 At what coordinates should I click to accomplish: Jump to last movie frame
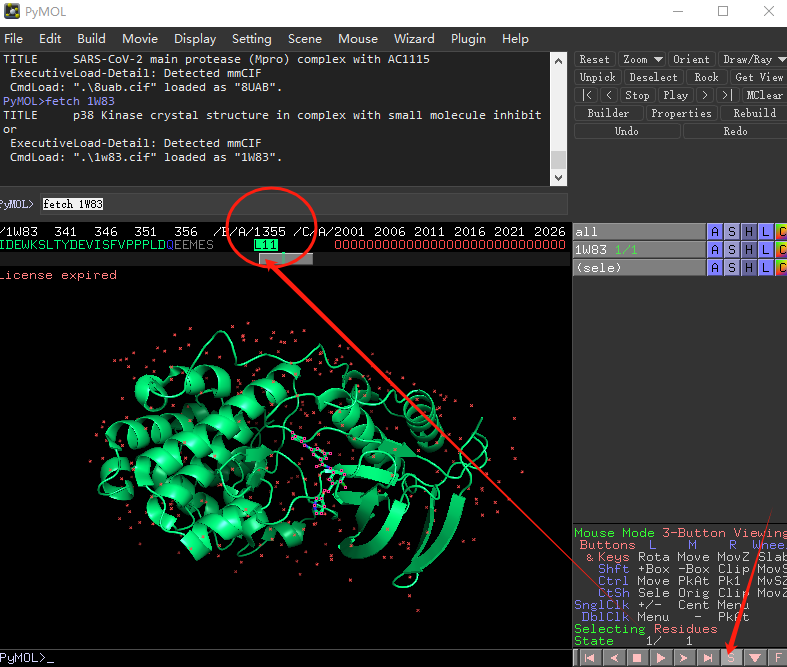click(x=708, y=657)
